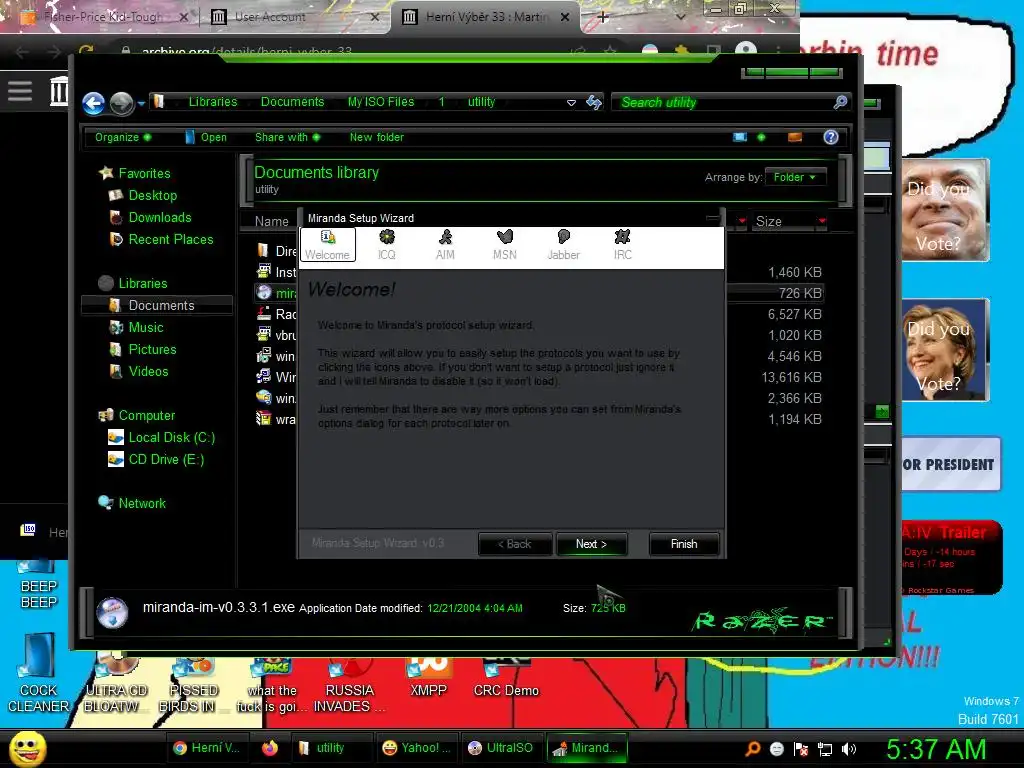Screen dimensions: 1024x768
Task: Open the XMPP desktop shortcut
Action: (428, 676)
